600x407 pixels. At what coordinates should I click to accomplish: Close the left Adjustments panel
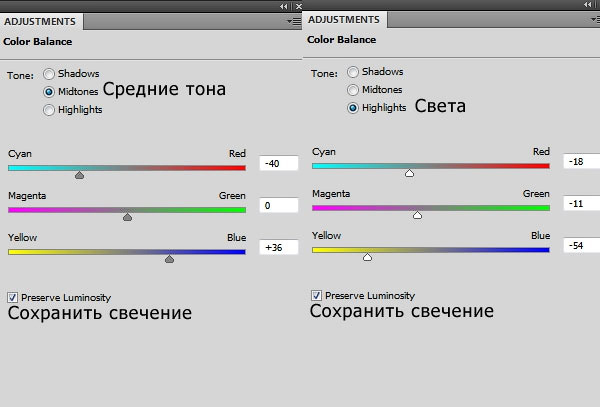click(299, 6)
